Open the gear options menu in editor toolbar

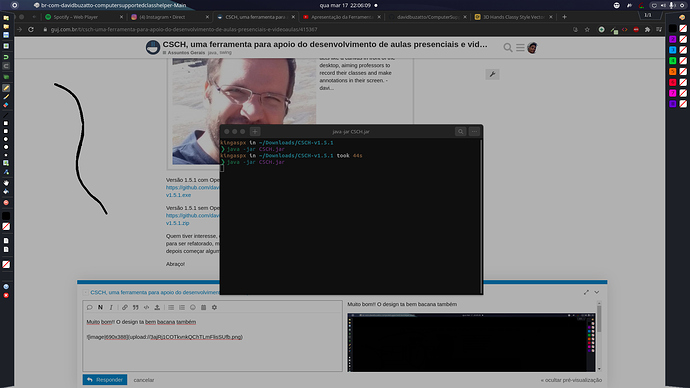(214, 307)
